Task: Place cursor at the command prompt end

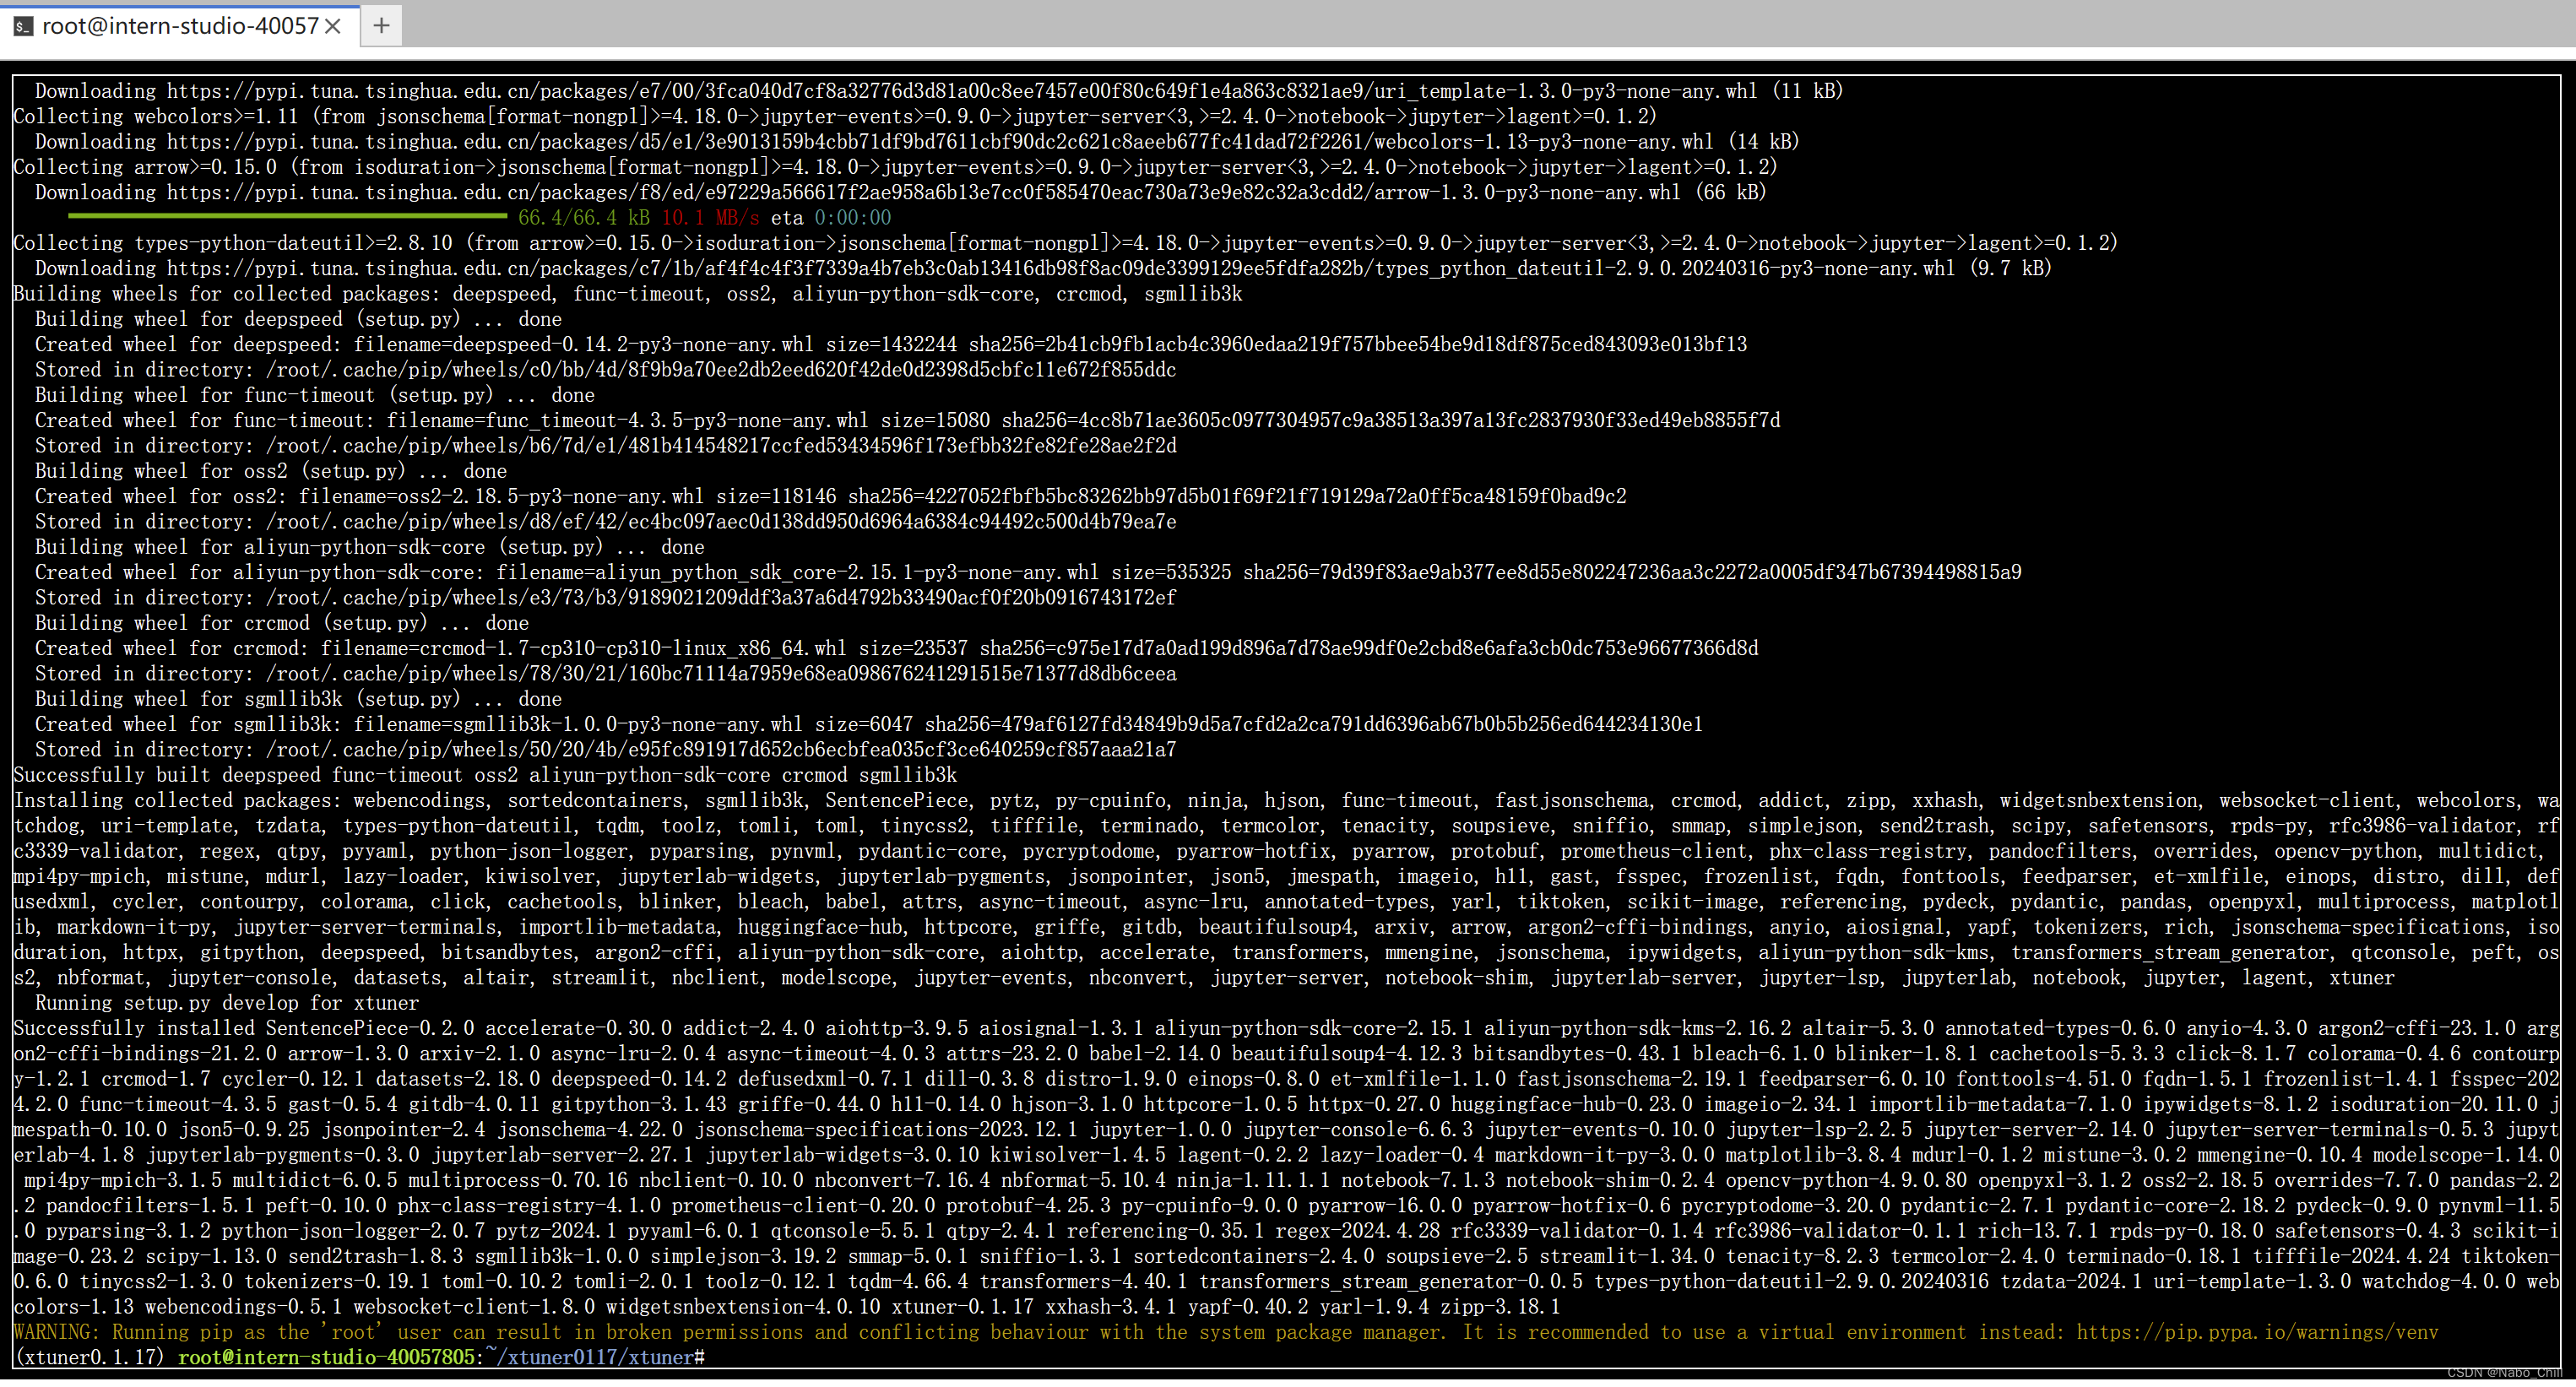Action: [712, 1358]
